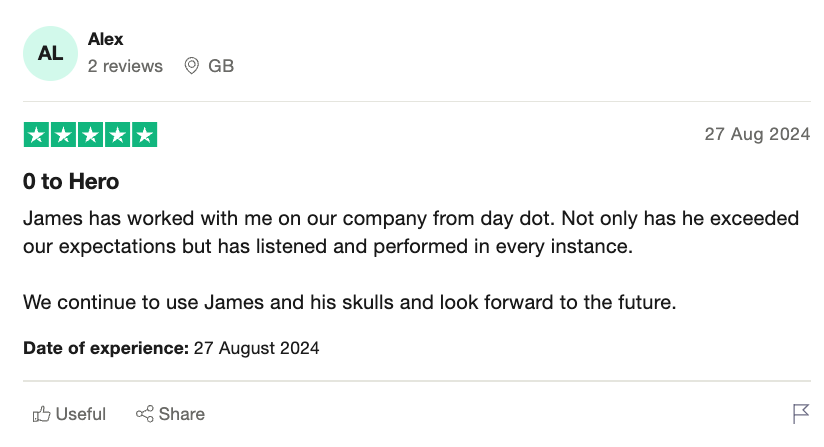This screenshot has height=447, width=824.
Task: Click the location pin icon next to GB
Action: (x=192, y=66)
